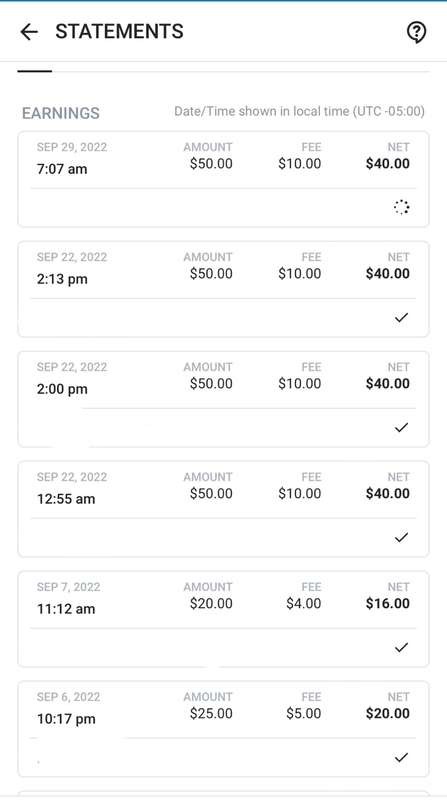Tap checkmark on Sep 22 2:00 pm earning
447x800 pixels.
[402, 428]
